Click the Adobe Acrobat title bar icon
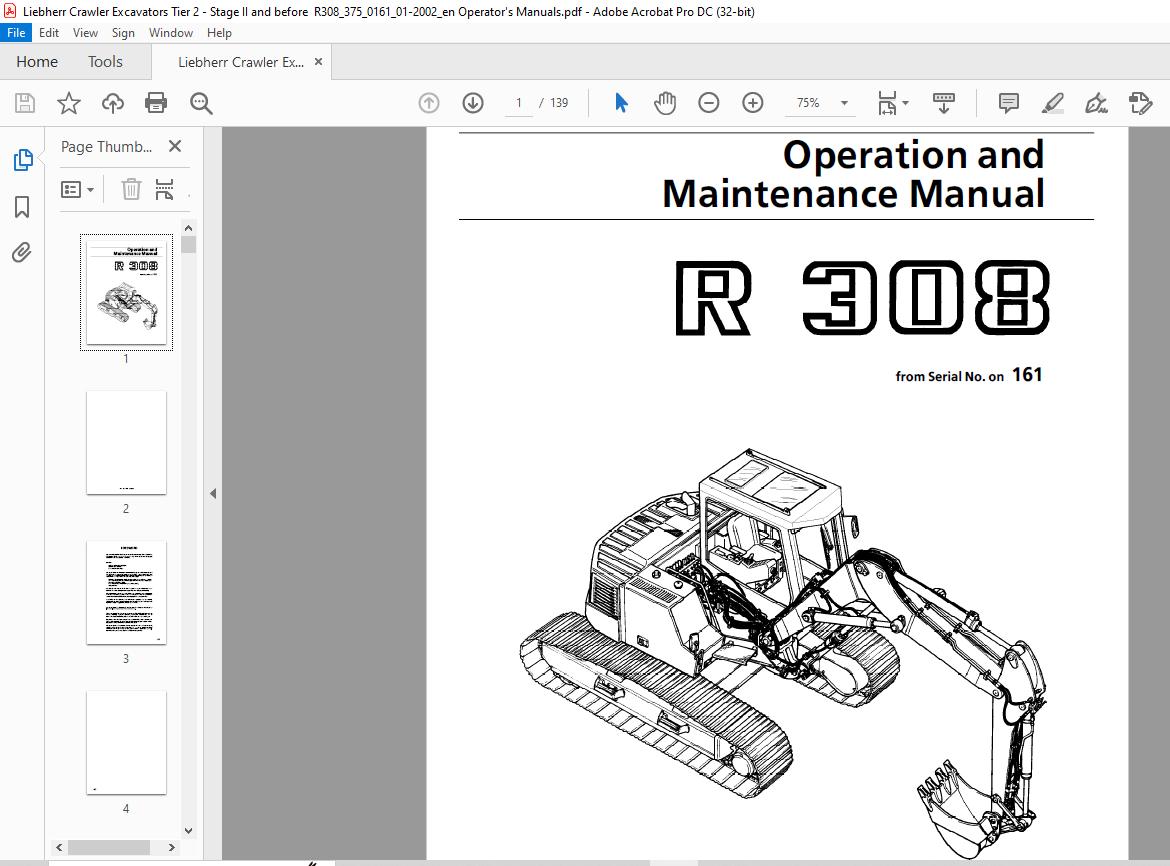 (x=10, y=11)
